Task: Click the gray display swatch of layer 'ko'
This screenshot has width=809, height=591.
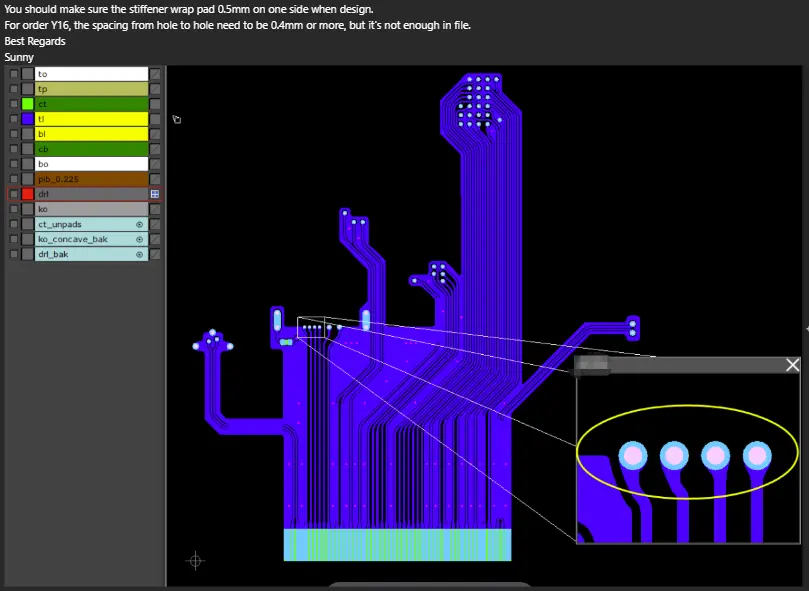Action: (28, 209)
